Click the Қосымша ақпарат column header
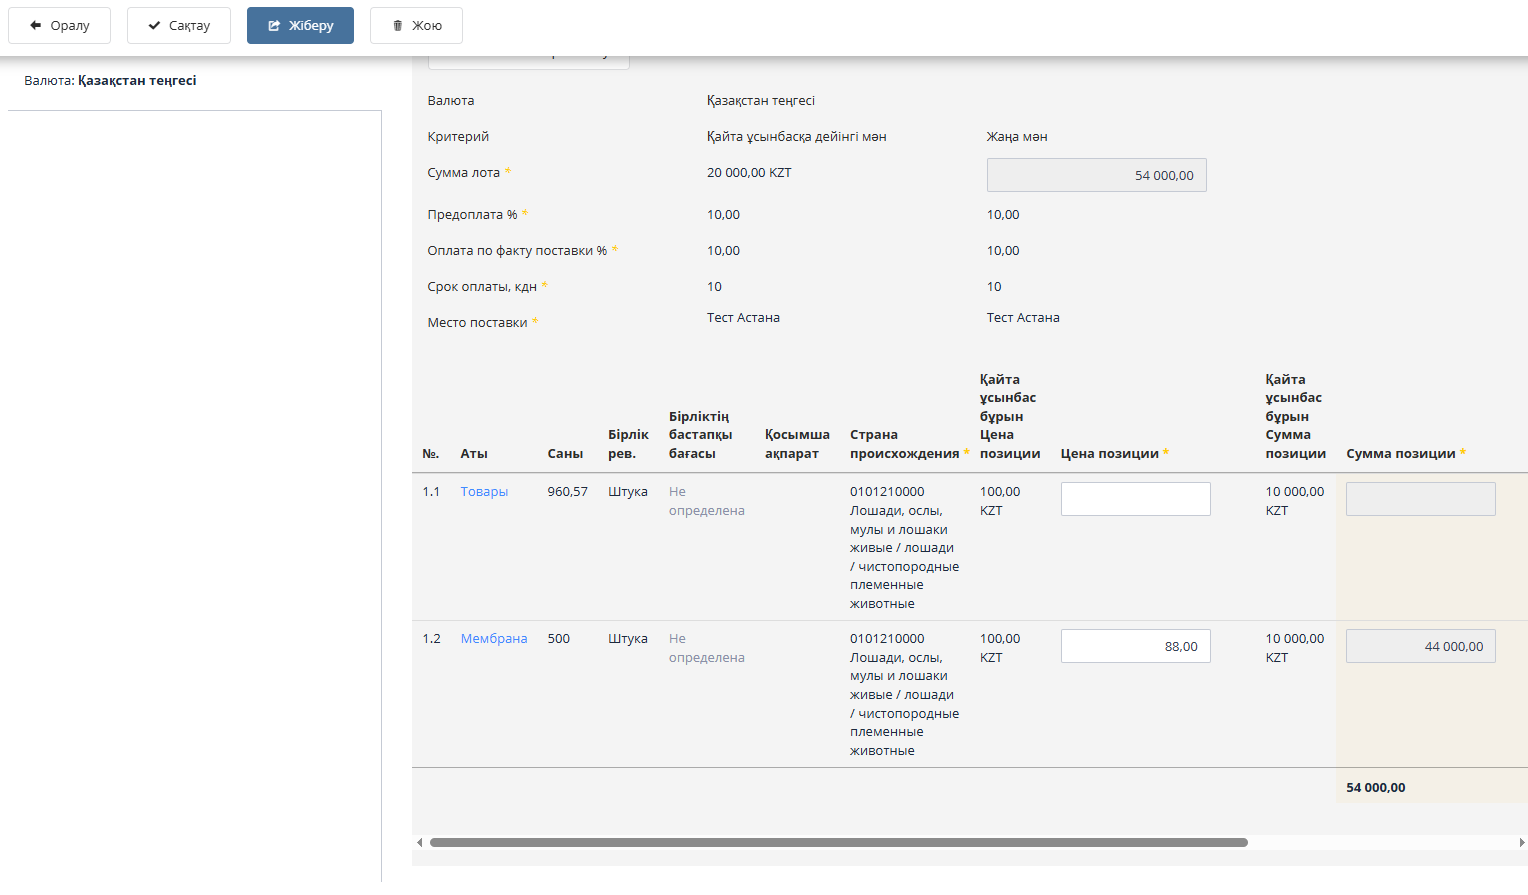Screen dimensions: 1528x895 point(797,444)
